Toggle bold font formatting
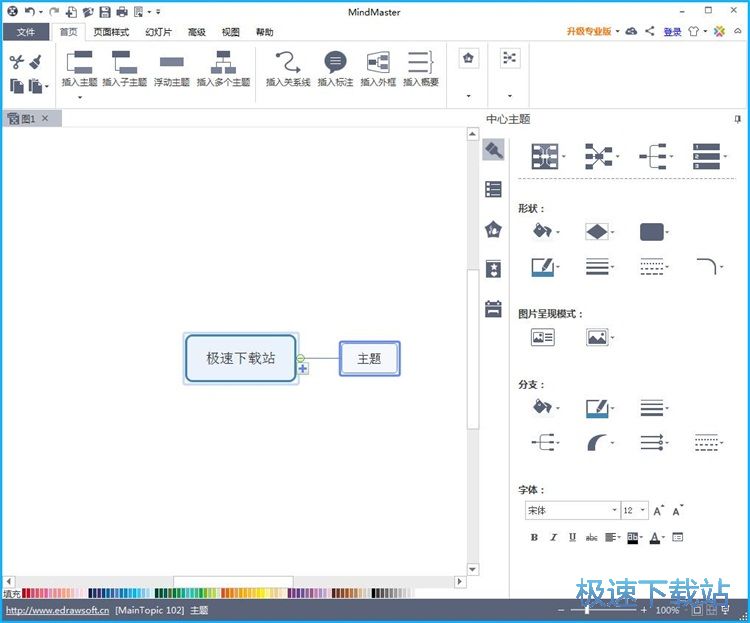The height and width of the screenshot is (623, 750). (534, 537)
